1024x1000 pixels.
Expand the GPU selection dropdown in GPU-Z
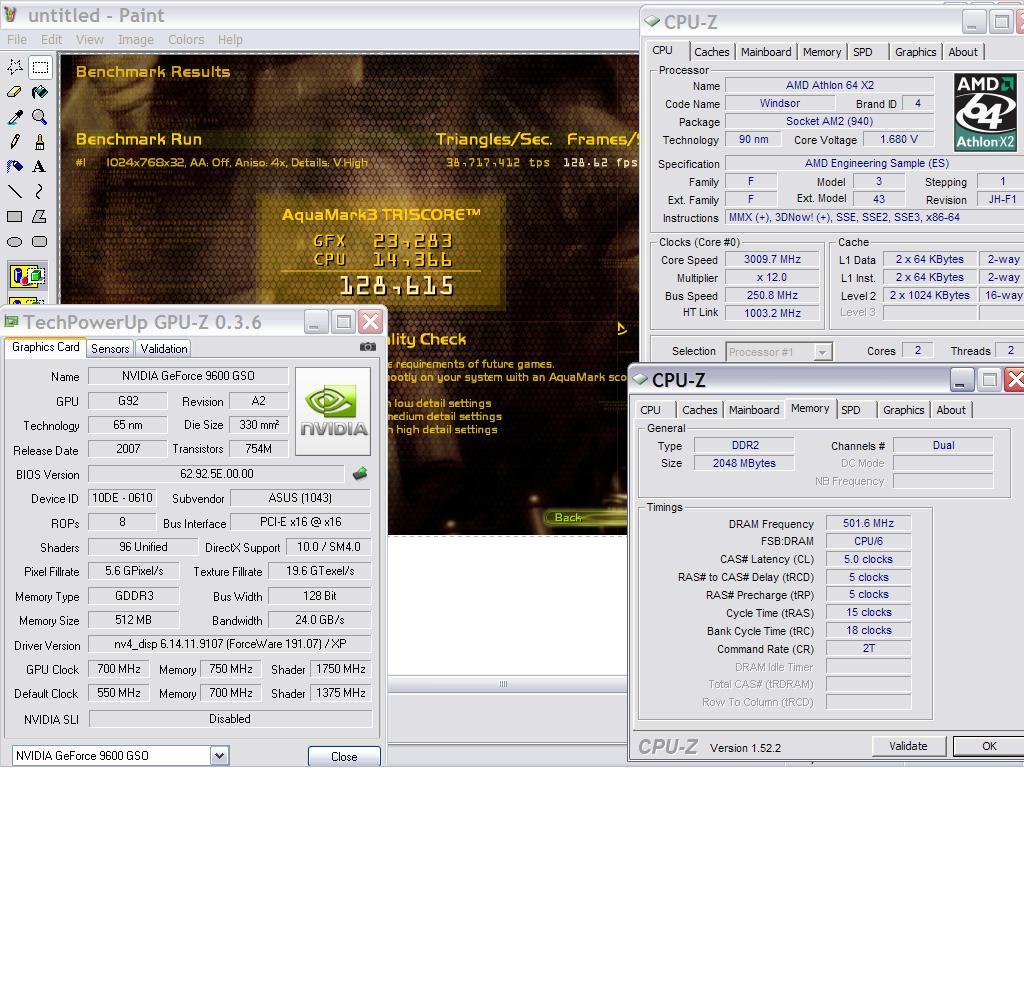tap(219, 756)
